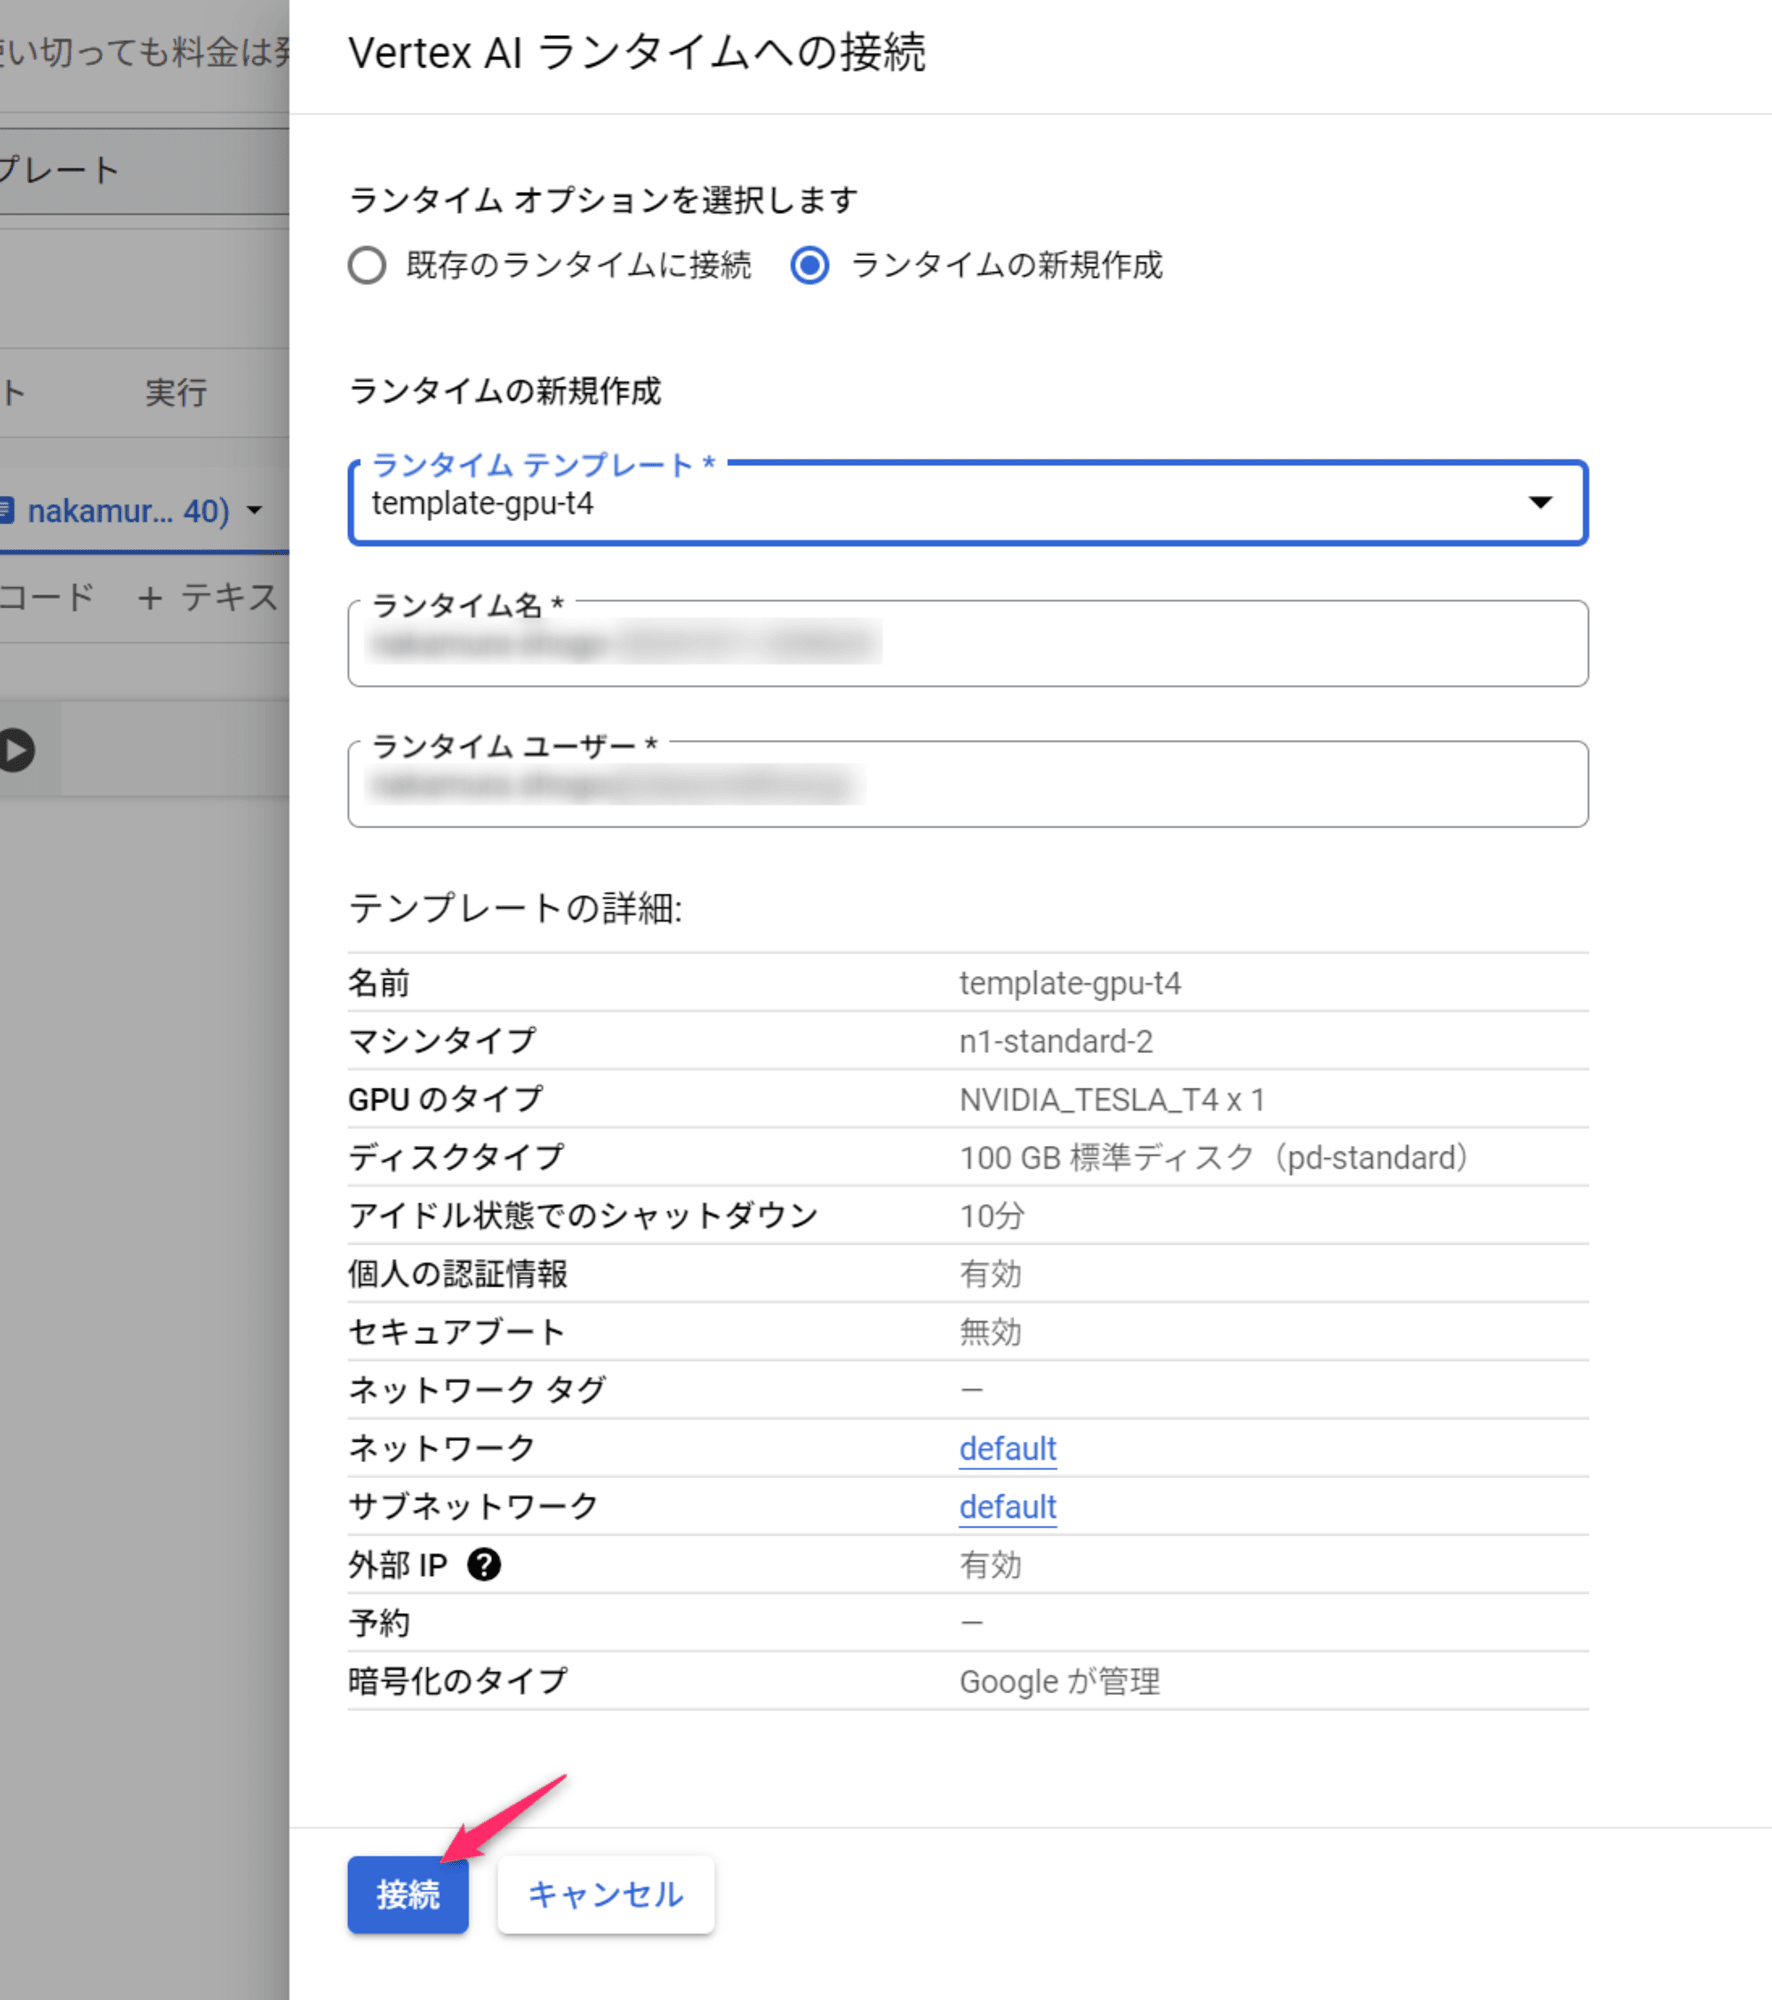Image resolution: width=1772 pixels, height=2000 pixels.
Task: Select the '既存のランタイムに接続' radio button
Action: (x=367, y=266)
